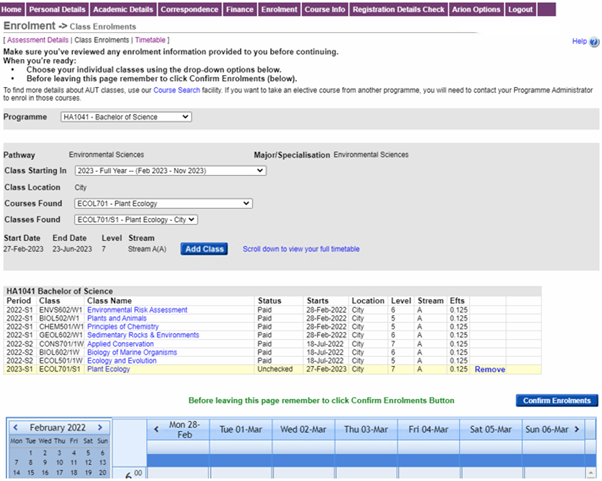Open the Assessment Details link
The height and width of the screenshot is (481, 602).
point(37,39)
